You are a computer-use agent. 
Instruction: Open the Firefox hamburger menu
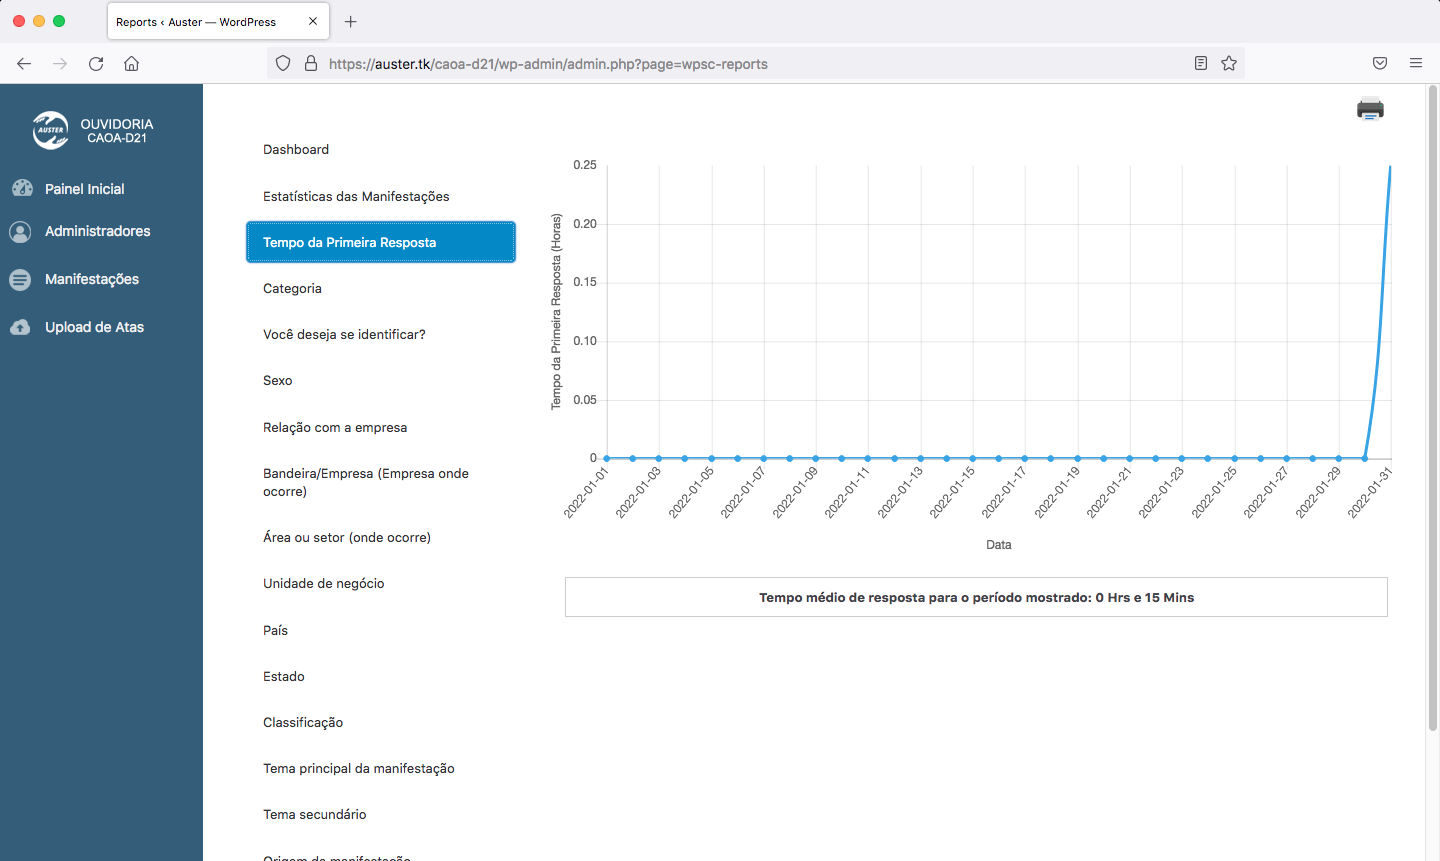(x=1416, y=63)
